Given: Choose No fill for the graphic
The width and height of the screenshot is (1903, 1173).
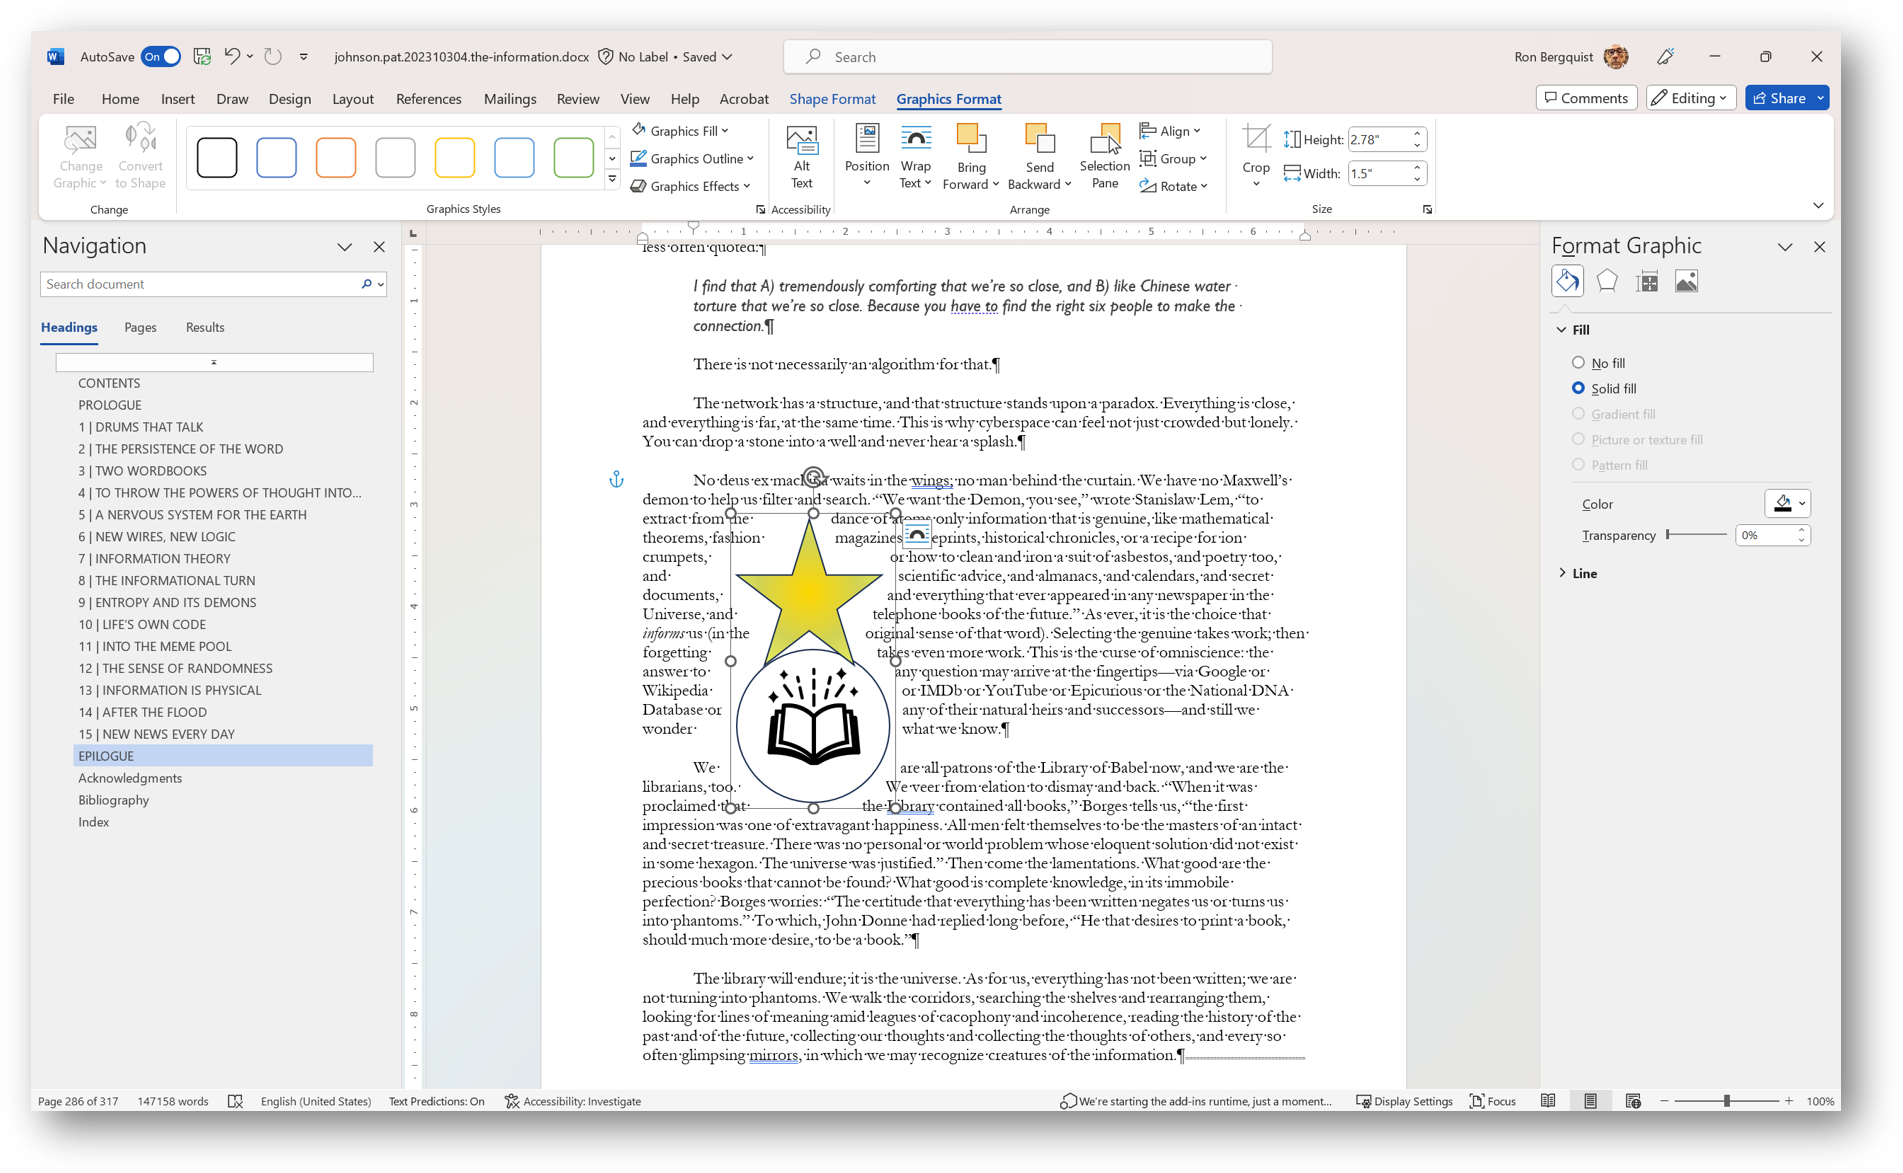Looking at the screenshot, I should point(1580,362).
